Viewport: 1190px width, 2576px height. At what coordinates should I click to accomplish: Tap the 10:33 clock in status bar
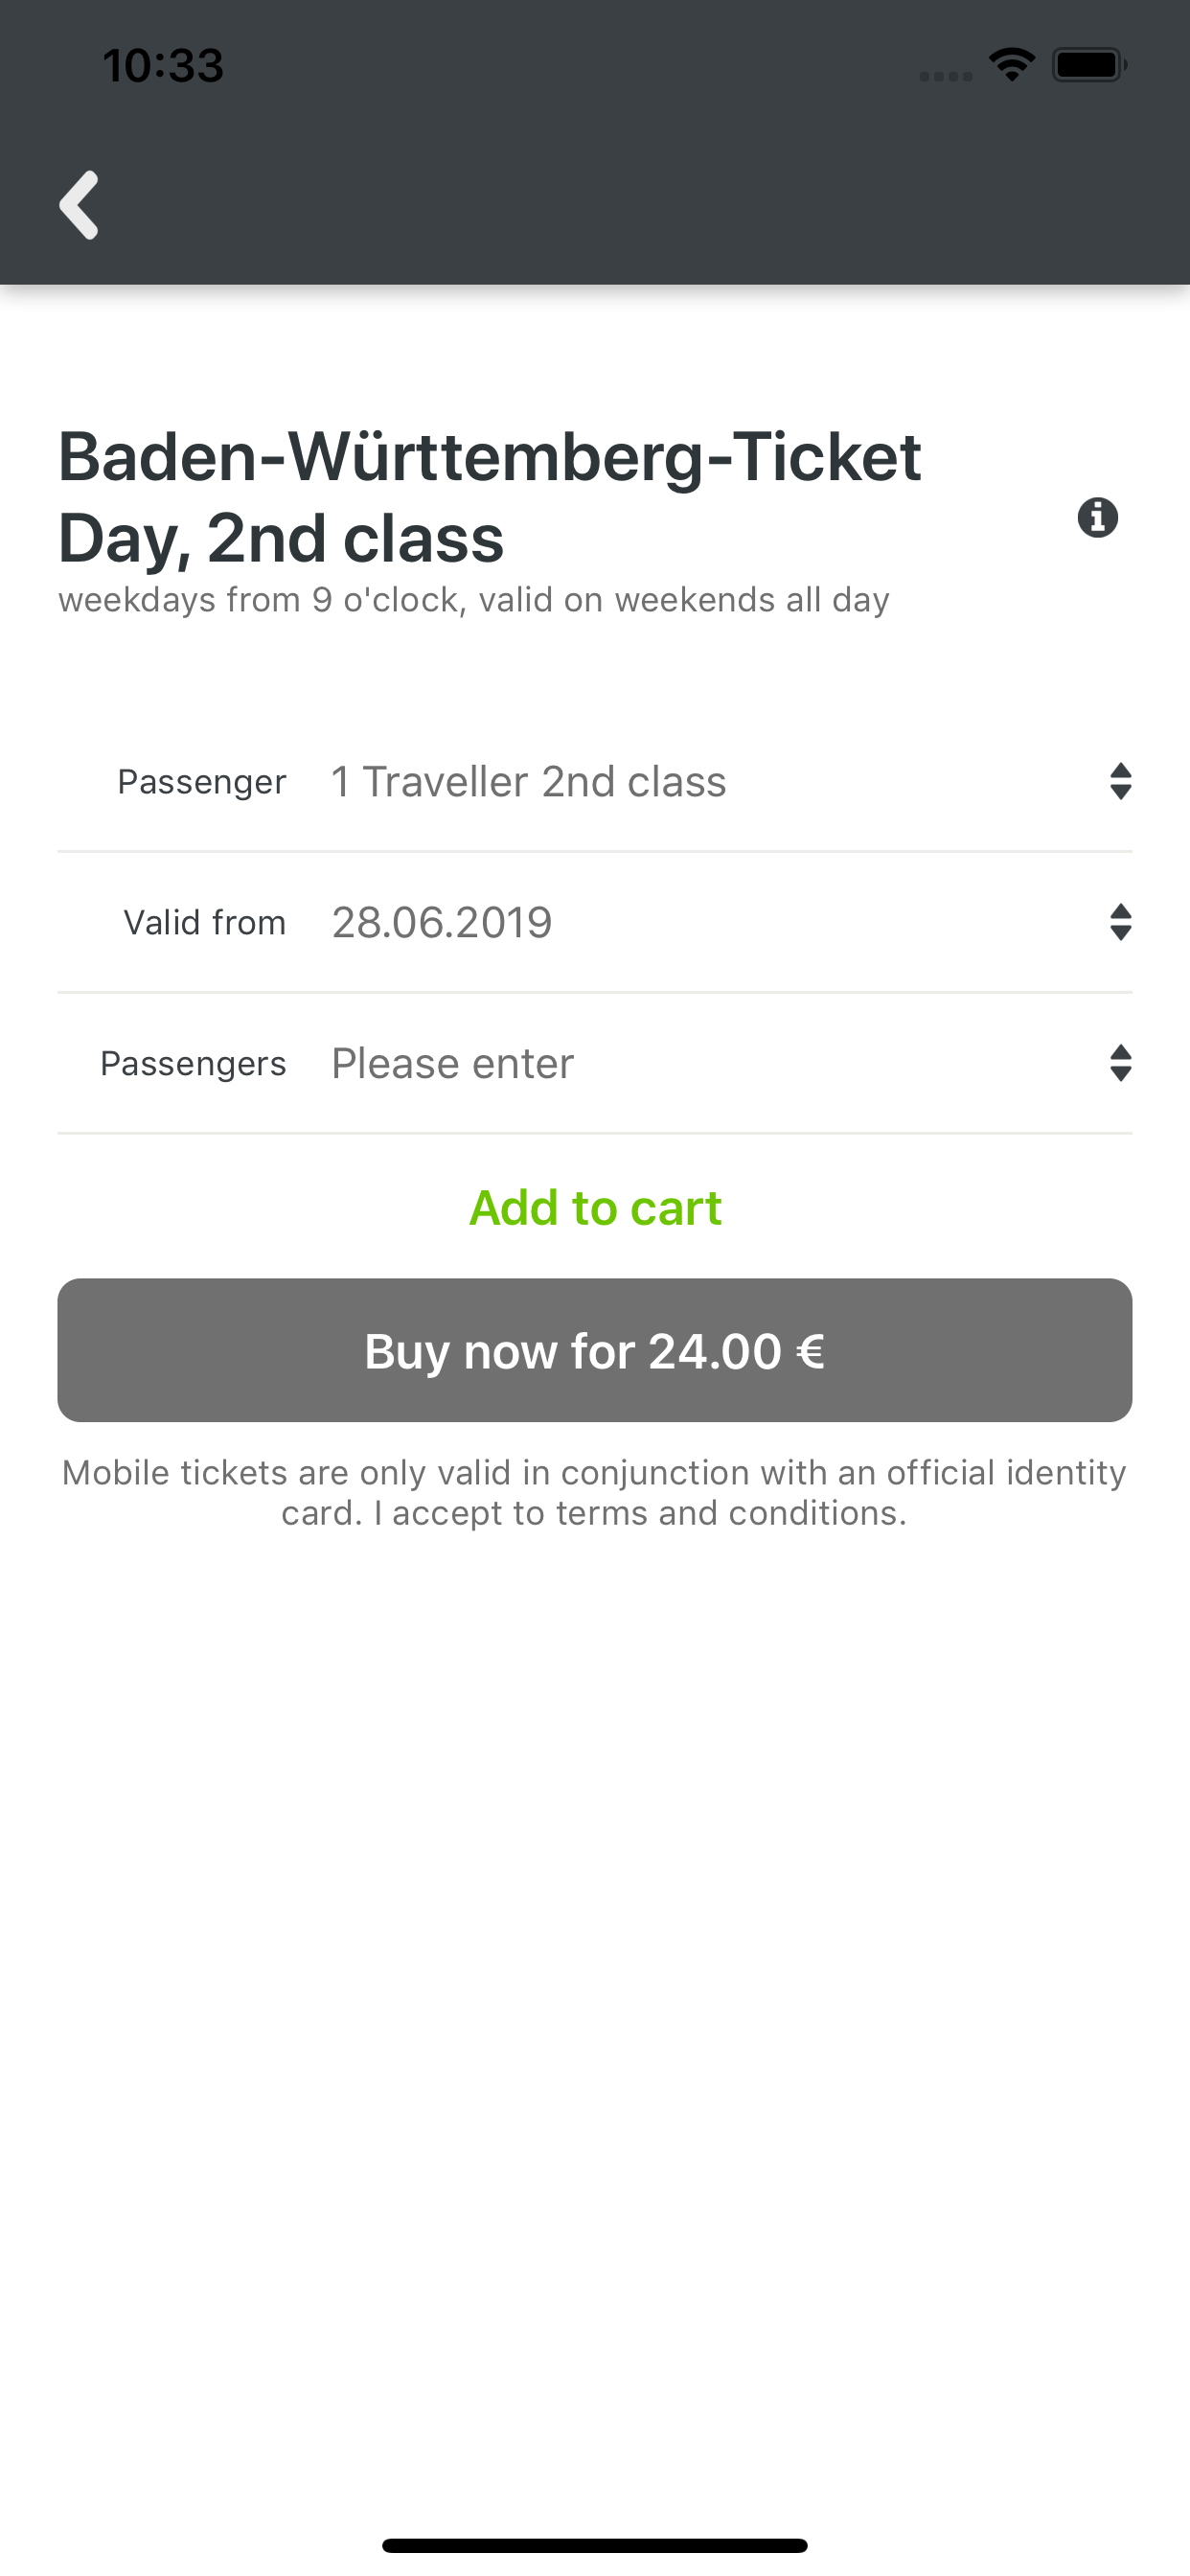tap(163, 65)
